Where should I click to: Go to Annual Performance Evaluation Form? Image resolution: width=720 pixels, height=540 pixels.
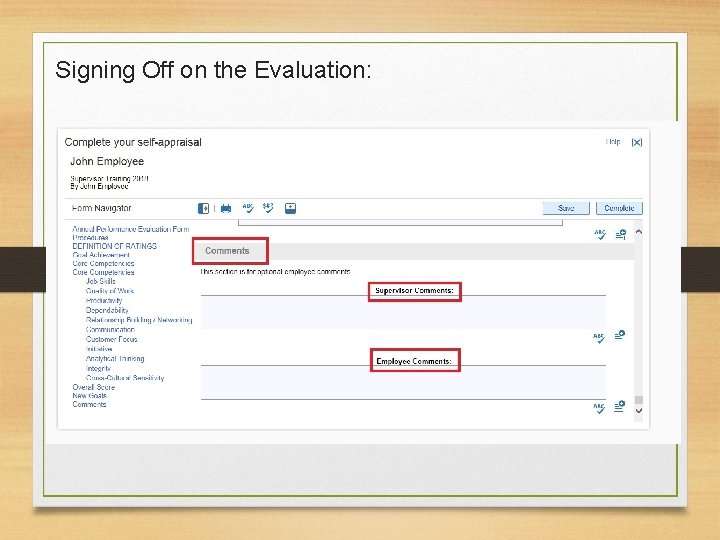[130, 229]
